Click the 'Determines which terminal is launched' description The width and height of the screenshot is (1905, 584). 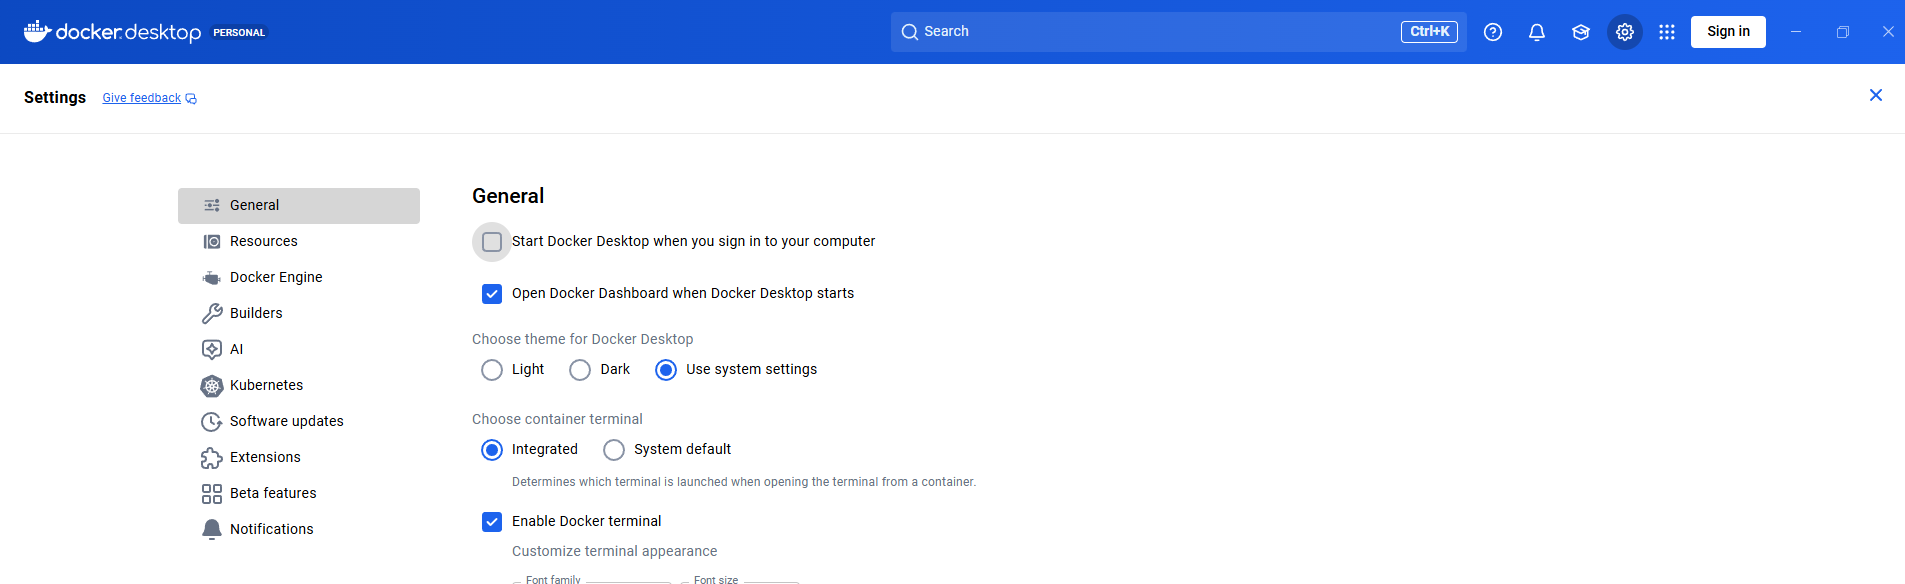(744, 482)
